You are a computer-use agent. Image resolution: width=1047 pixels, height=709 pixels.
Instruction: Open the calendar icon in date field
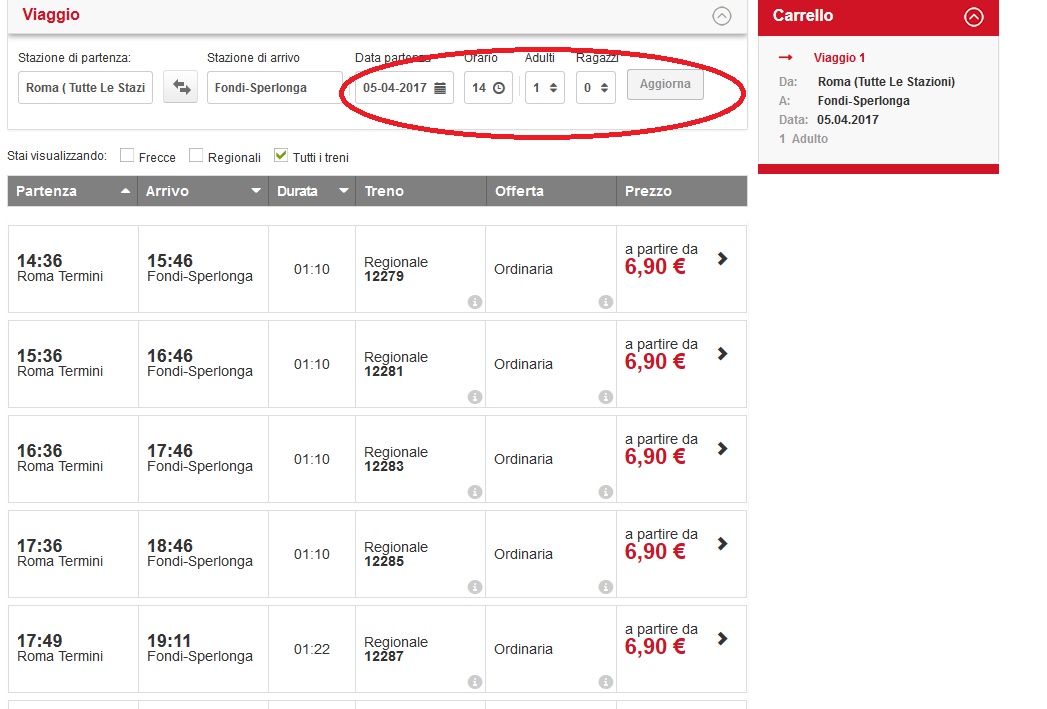pos(440,88)
